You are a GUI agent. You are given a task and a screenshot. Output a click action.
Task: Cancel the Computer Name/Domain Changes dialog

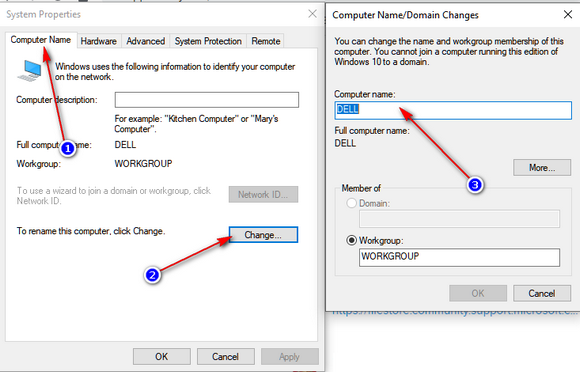click(542, 293)
